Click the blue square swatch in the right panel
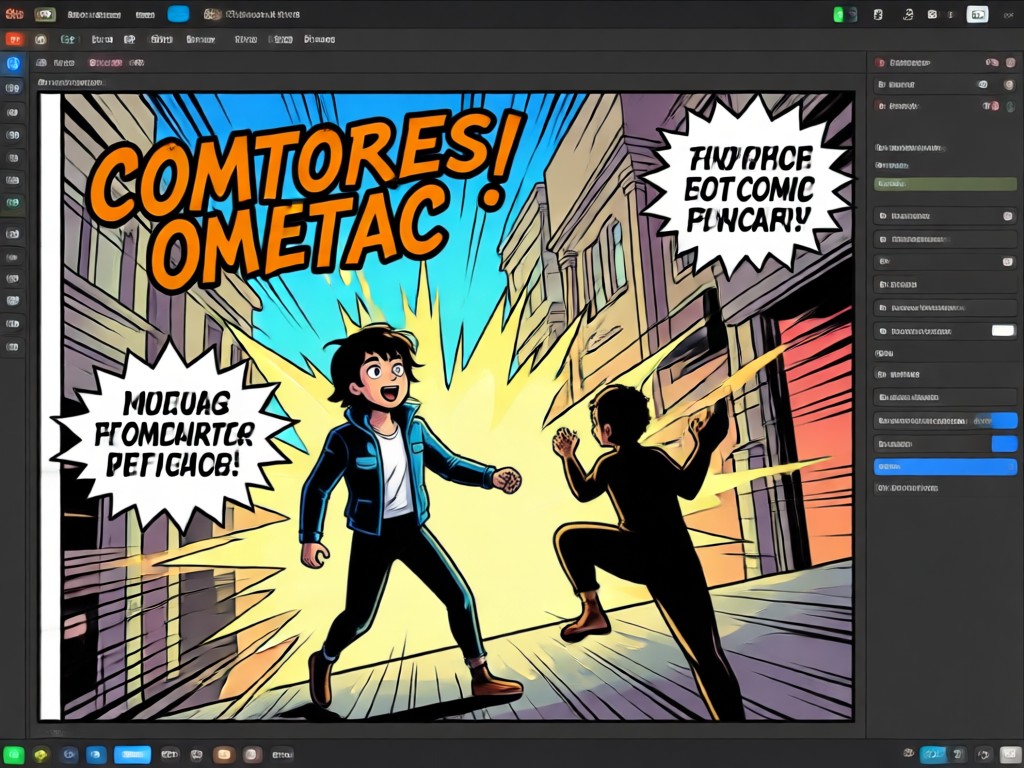 (x=1004, y=443)
